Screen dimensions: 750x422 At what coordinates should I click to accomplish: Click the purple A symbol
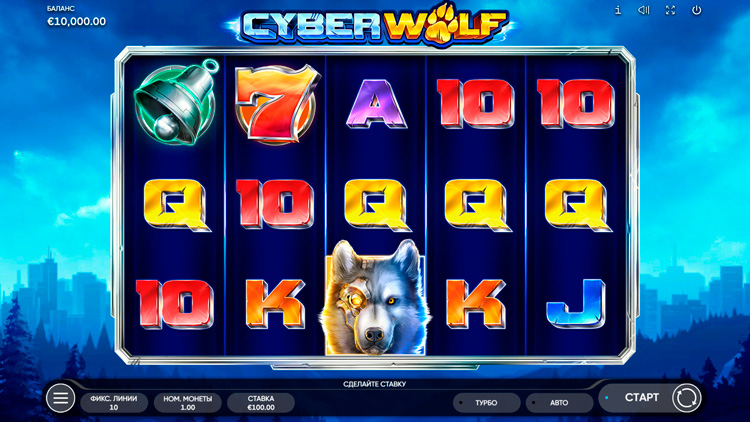376,104
